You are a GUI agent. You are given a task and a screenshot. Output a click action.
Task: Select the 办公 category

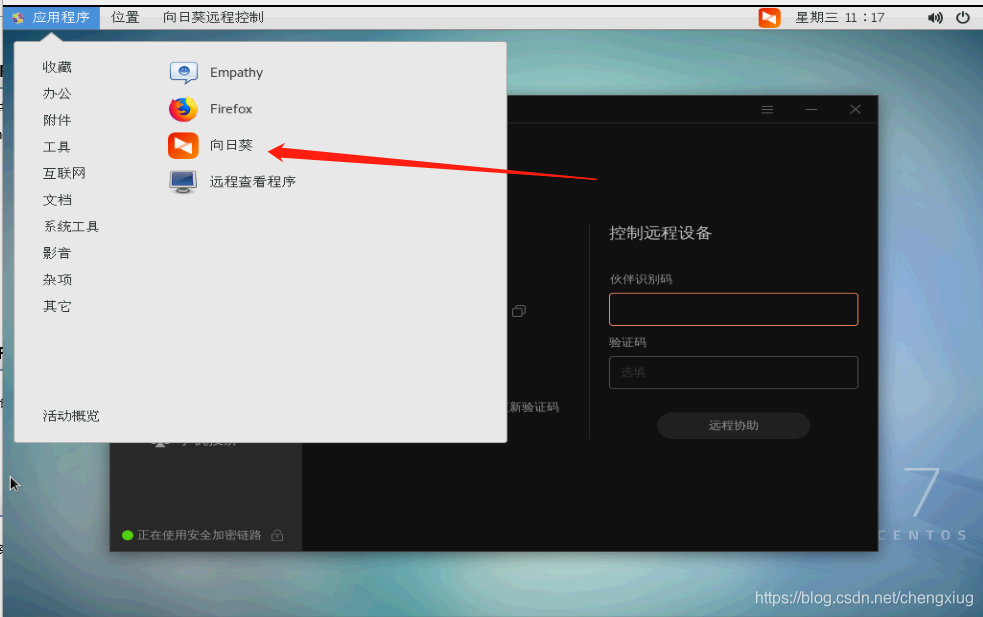(57, 93)
